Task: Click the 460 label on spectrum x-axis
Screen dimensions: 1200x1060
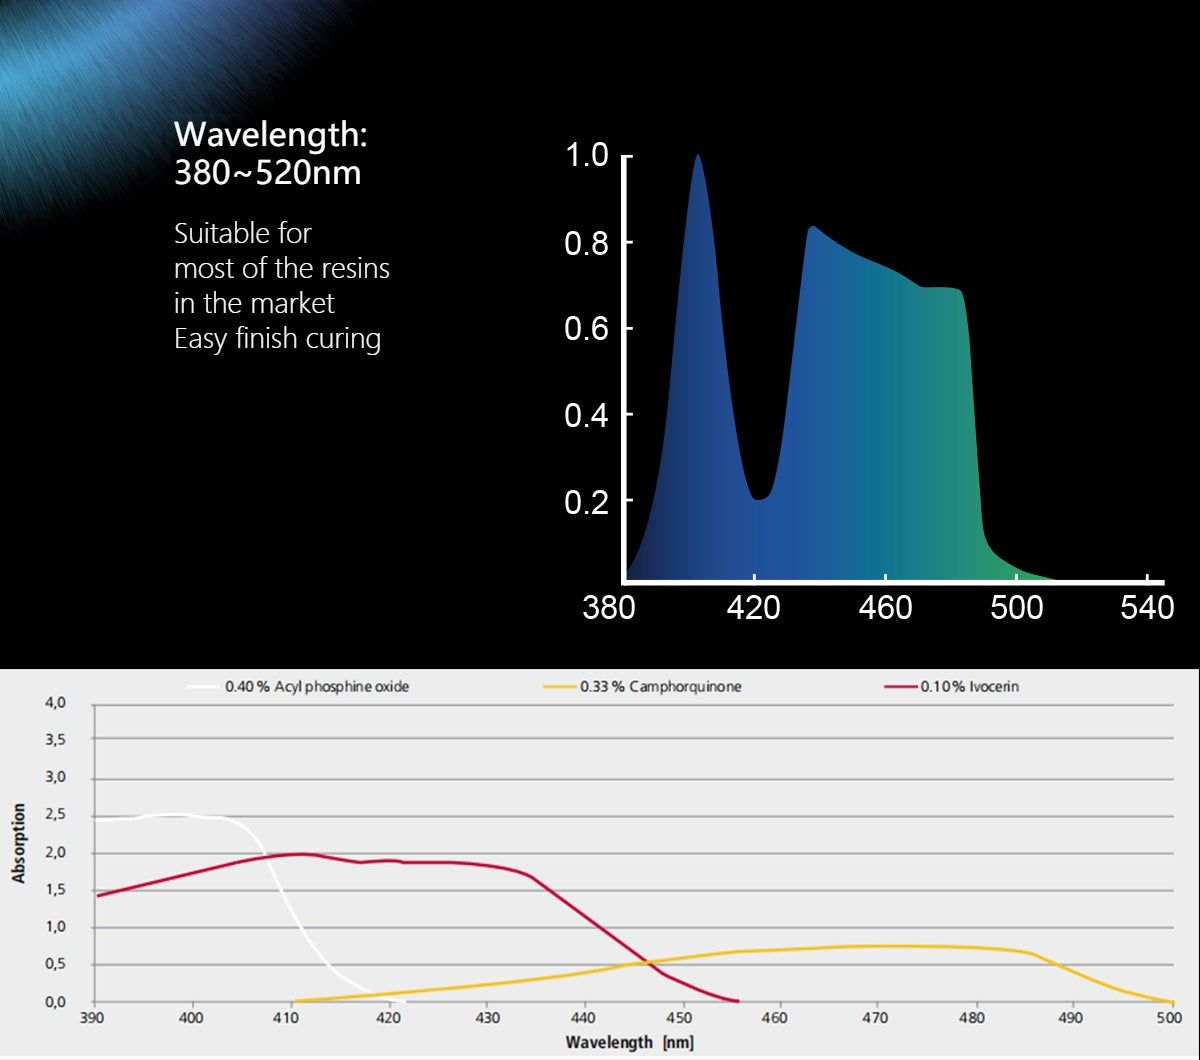Action: (885, 608)
